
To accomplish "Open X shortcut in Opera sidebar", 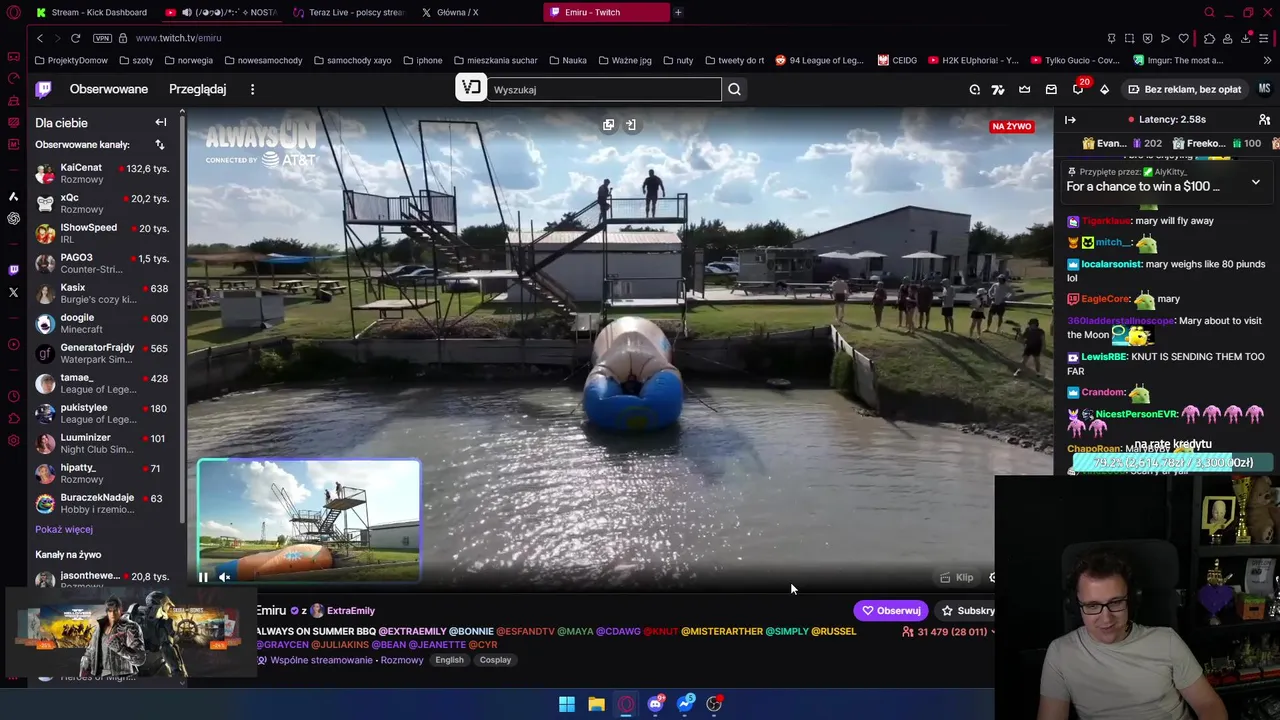I will (13, 292).
